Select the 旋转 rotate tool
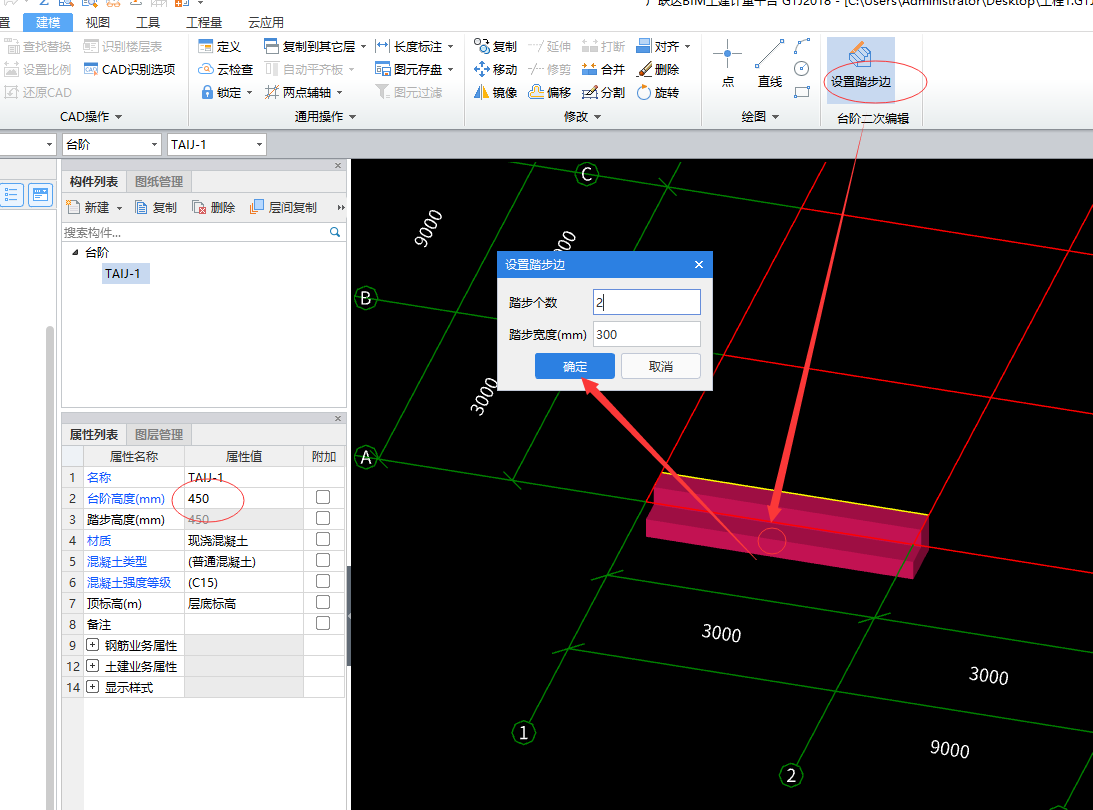The width and height of the screenshot is (1093, 810). coord(658,92)
